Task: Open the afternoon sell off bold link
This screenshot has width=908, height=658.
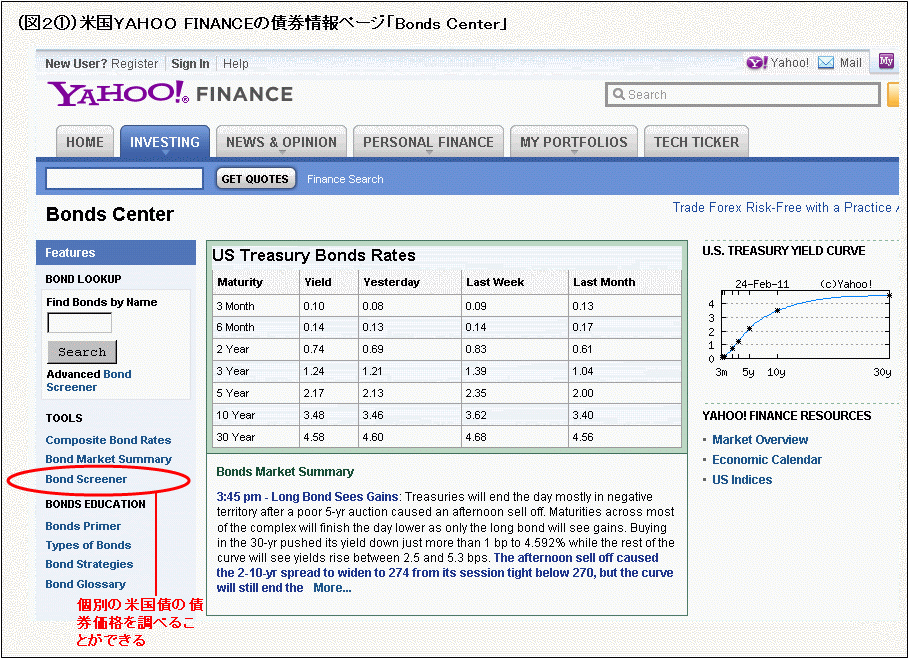Action: tap(445, 573)
